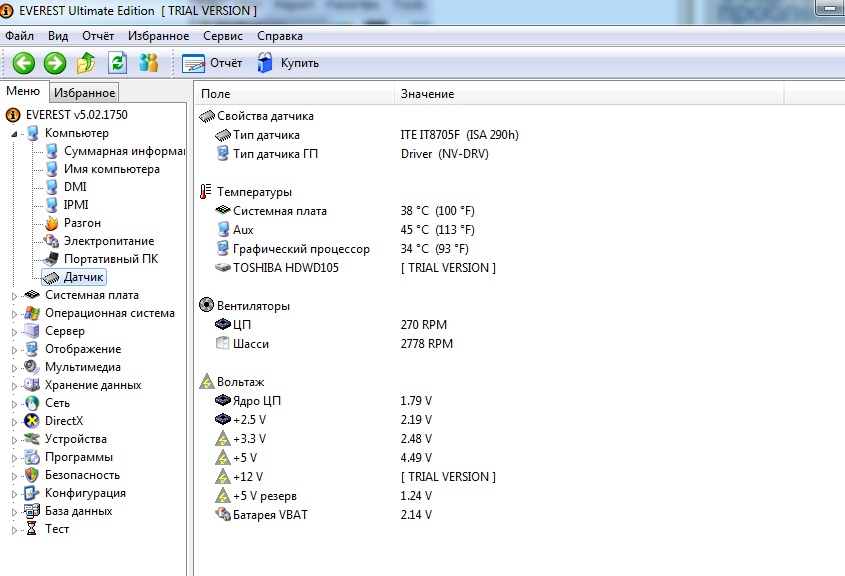Select the Портативный ПК tree item
This screenshot has height=576, width=845.
click(110, 259)
